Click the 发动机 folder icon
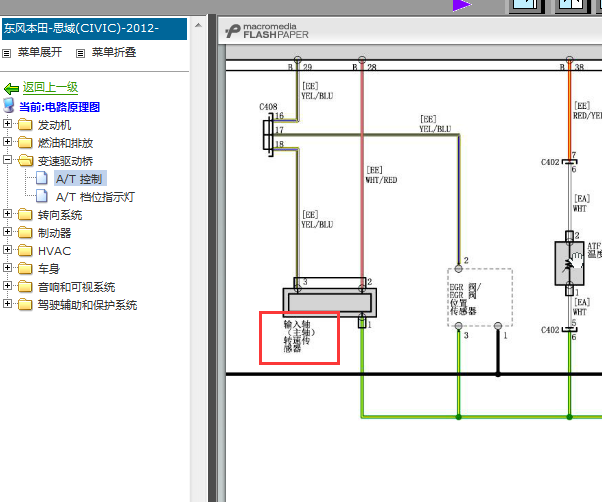This screenshot has height=502, width=602. tap(25, 124)
